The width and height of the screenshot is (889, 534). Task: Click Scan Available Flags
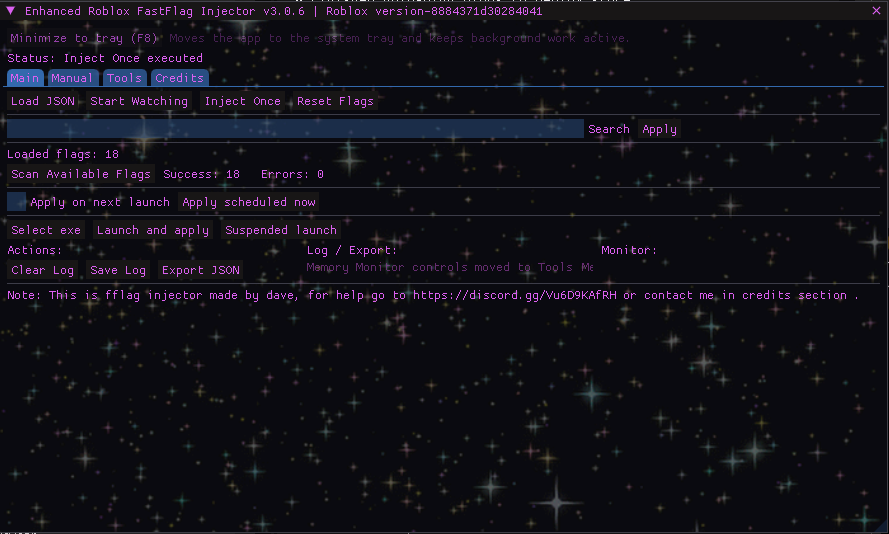click(x=81, y=174)
